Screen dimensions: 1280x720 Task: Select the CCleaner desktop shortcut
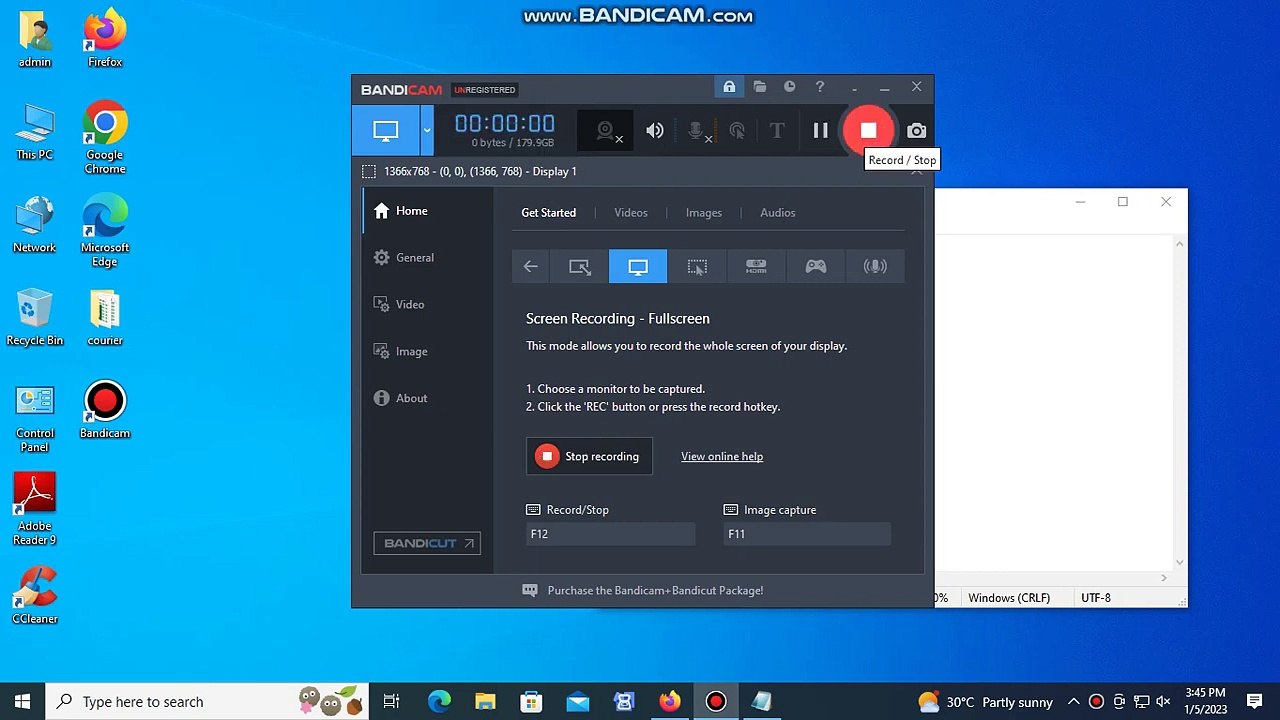click(x=35, y=596)
